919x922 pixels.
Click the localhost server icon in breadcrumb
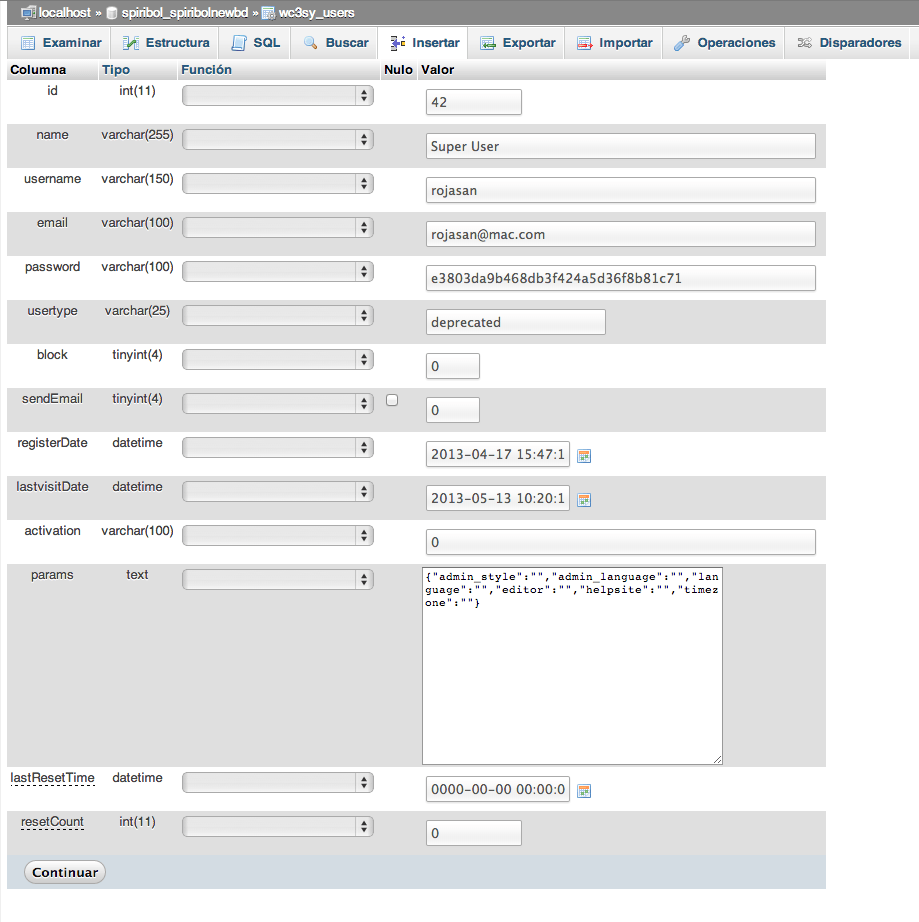pos(28,12)
